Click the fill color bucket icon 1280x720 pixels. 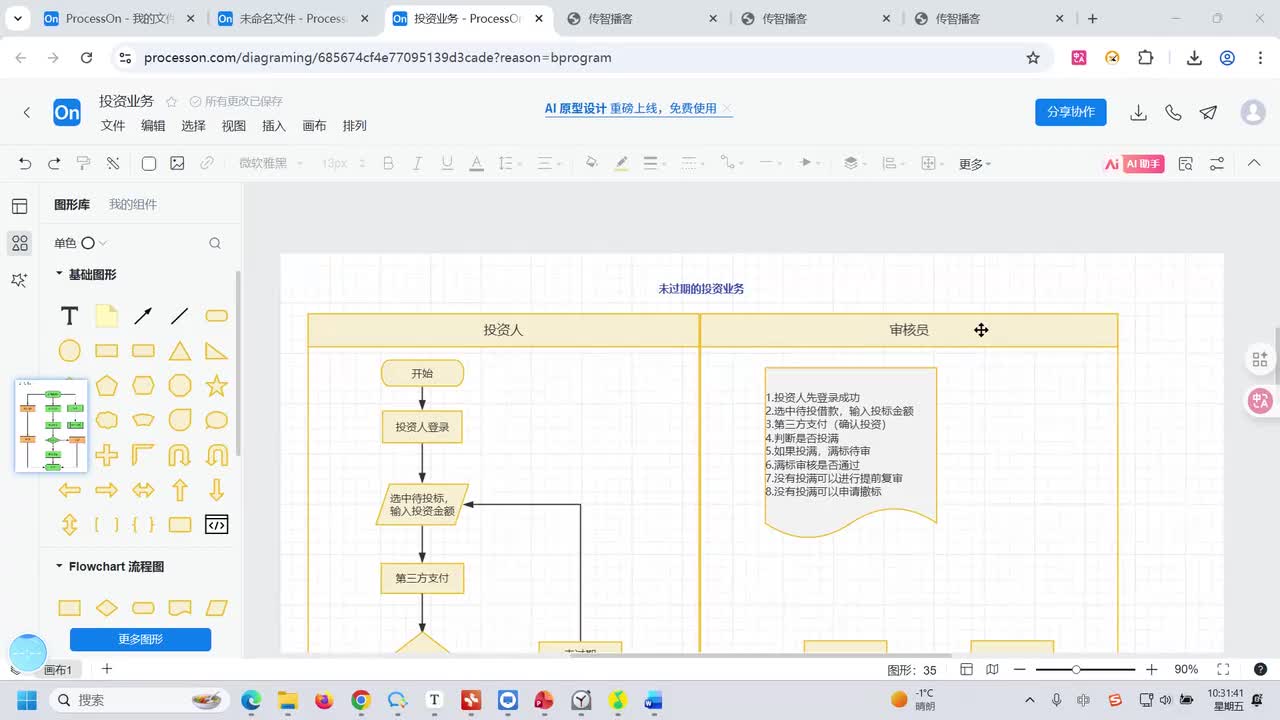coord(591,163)
